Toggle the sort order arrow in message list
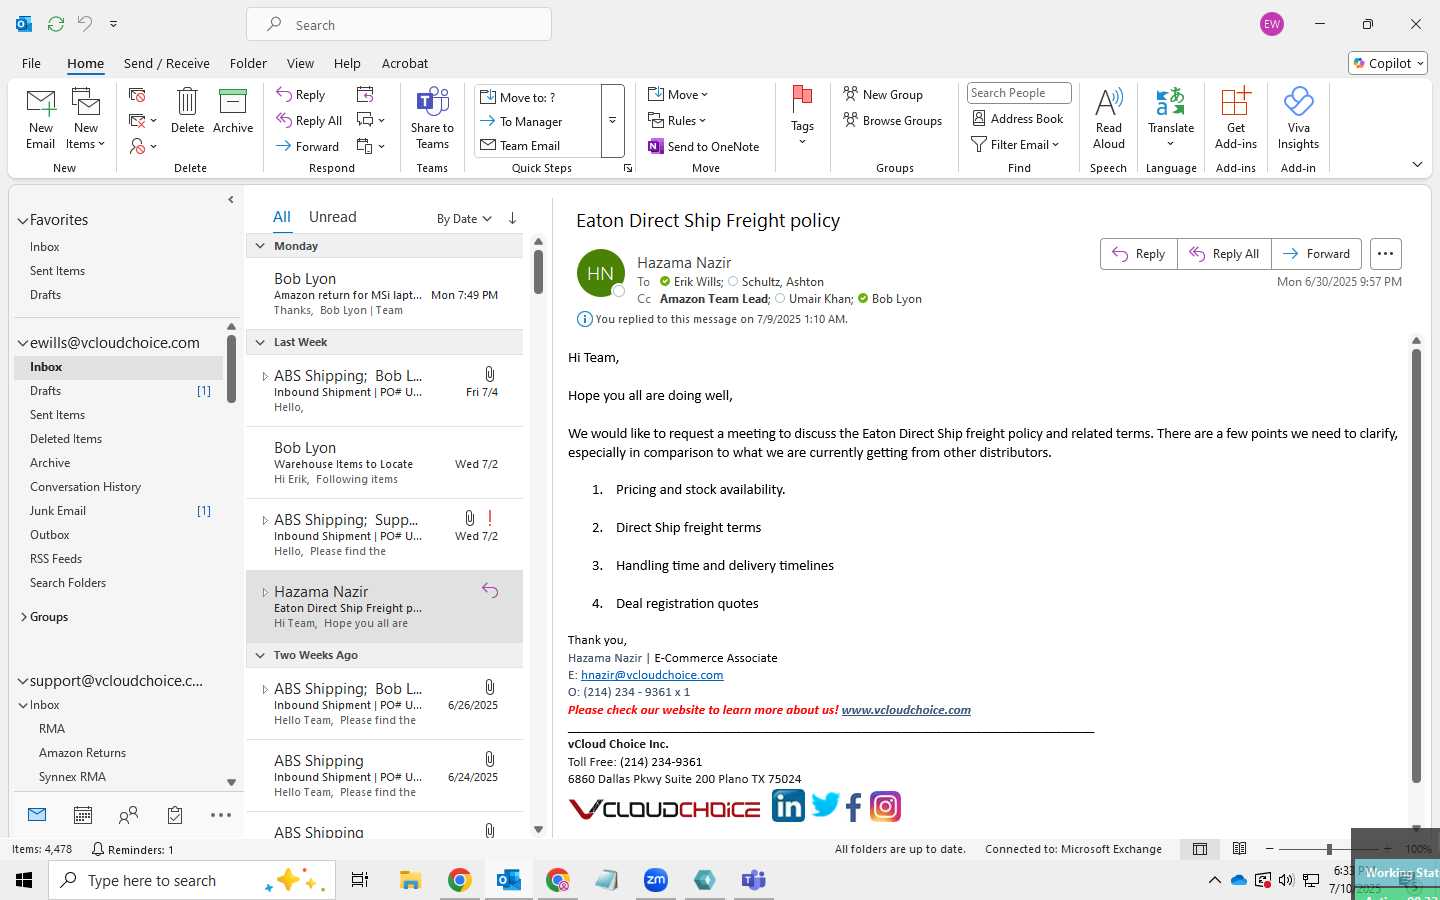Viewport: 1440px width, 900px height. pyautogui.click(x=512, y=218)
